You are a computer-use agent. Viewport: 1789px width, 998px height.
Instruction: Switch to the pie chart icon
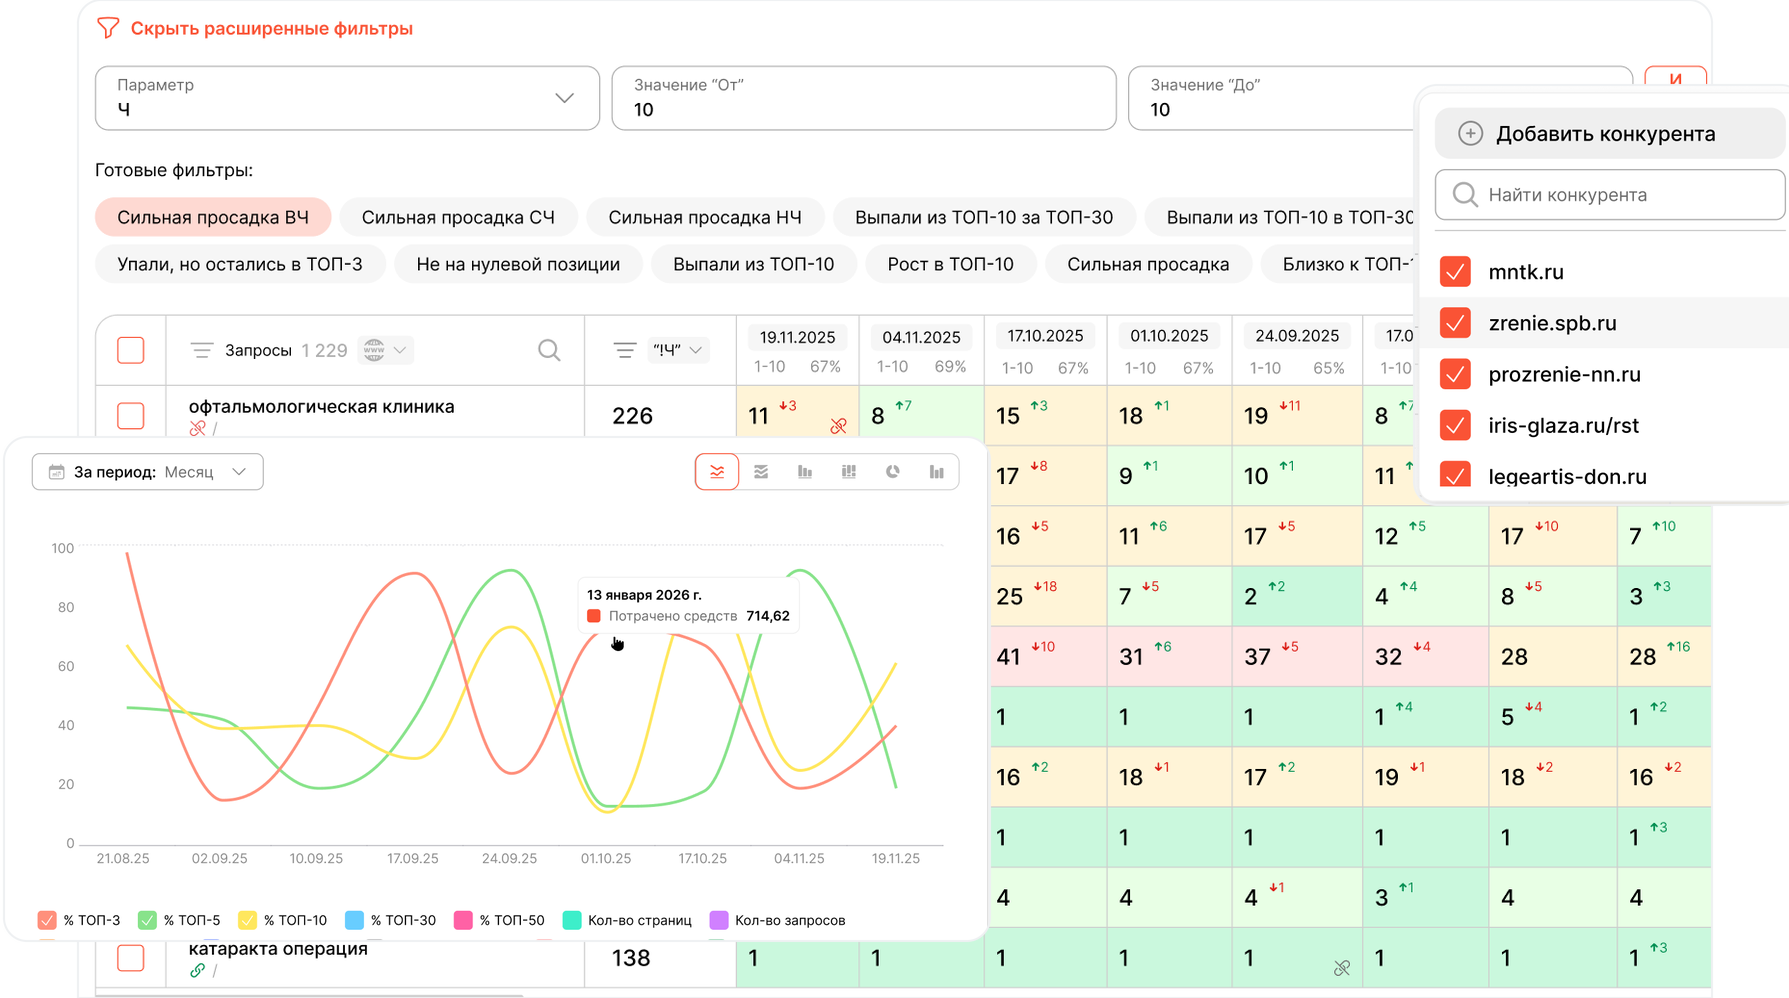pyautogui.click(x=893, y=472)
